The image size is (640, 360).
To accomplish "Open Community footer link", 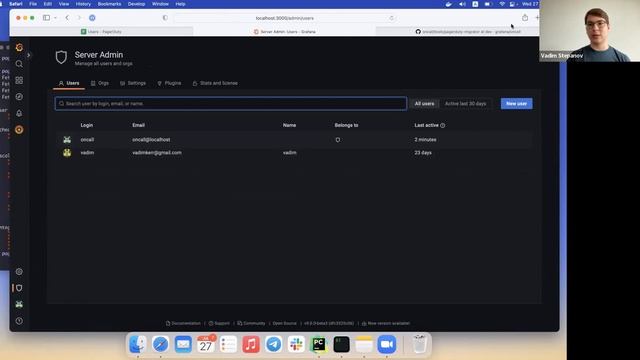I will point(251,323).
